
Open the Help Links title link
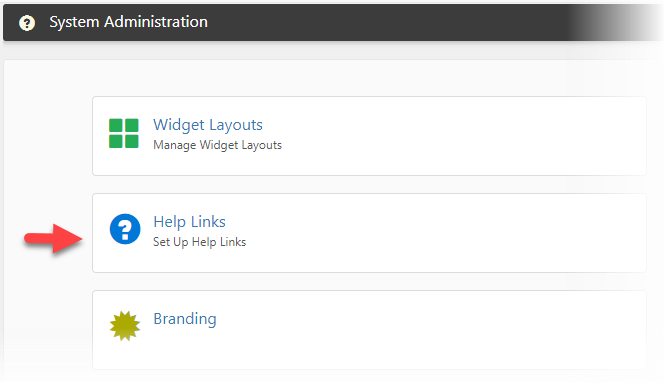[189, 222]
